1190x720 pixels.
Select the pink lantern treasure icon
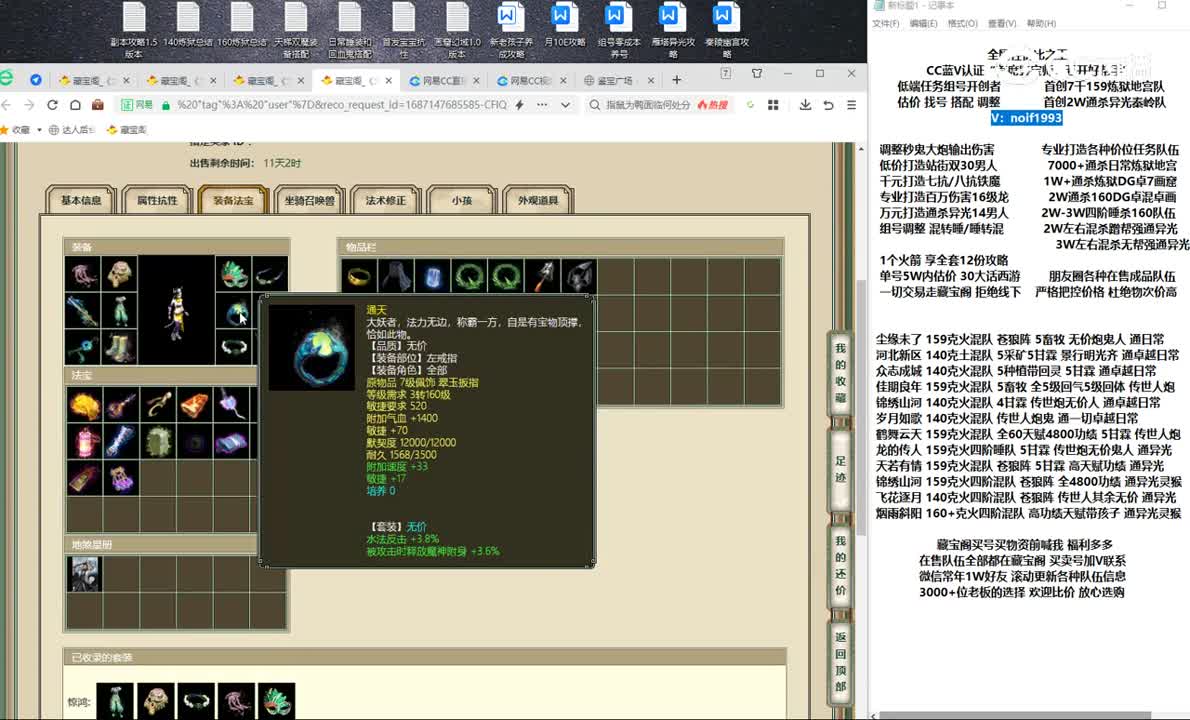click(x=84, y=442)
